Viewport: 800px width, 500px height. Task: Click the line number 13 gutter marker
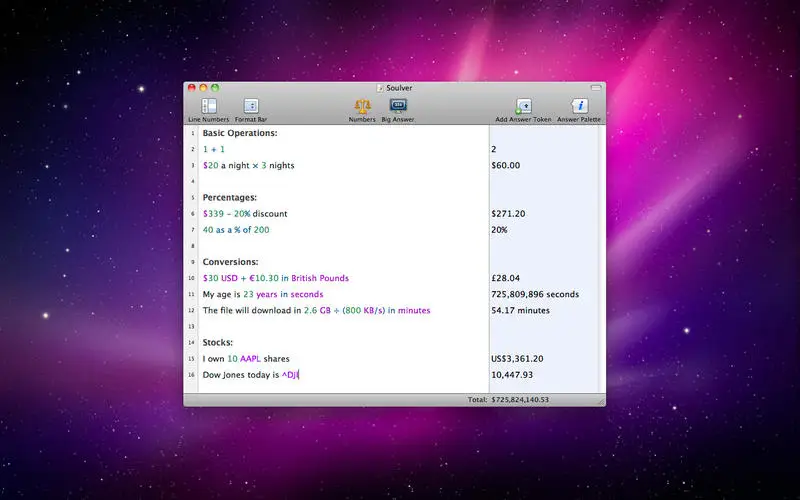coord(192,327)
